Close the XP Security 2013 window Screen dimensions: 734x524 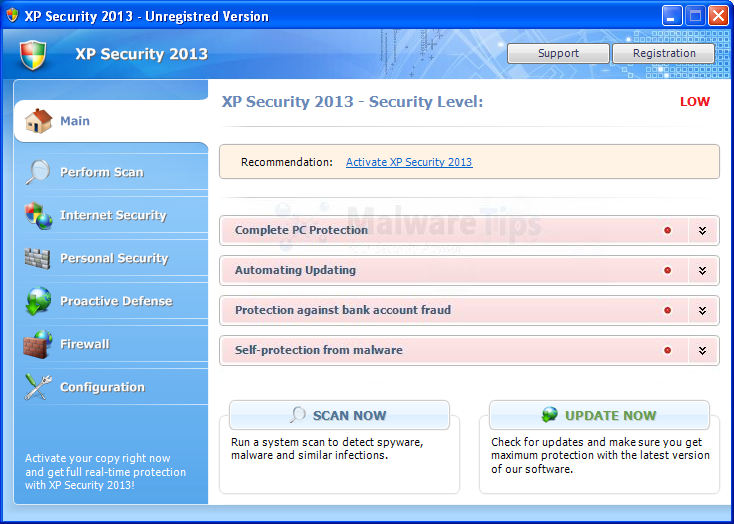pos(718,16)
